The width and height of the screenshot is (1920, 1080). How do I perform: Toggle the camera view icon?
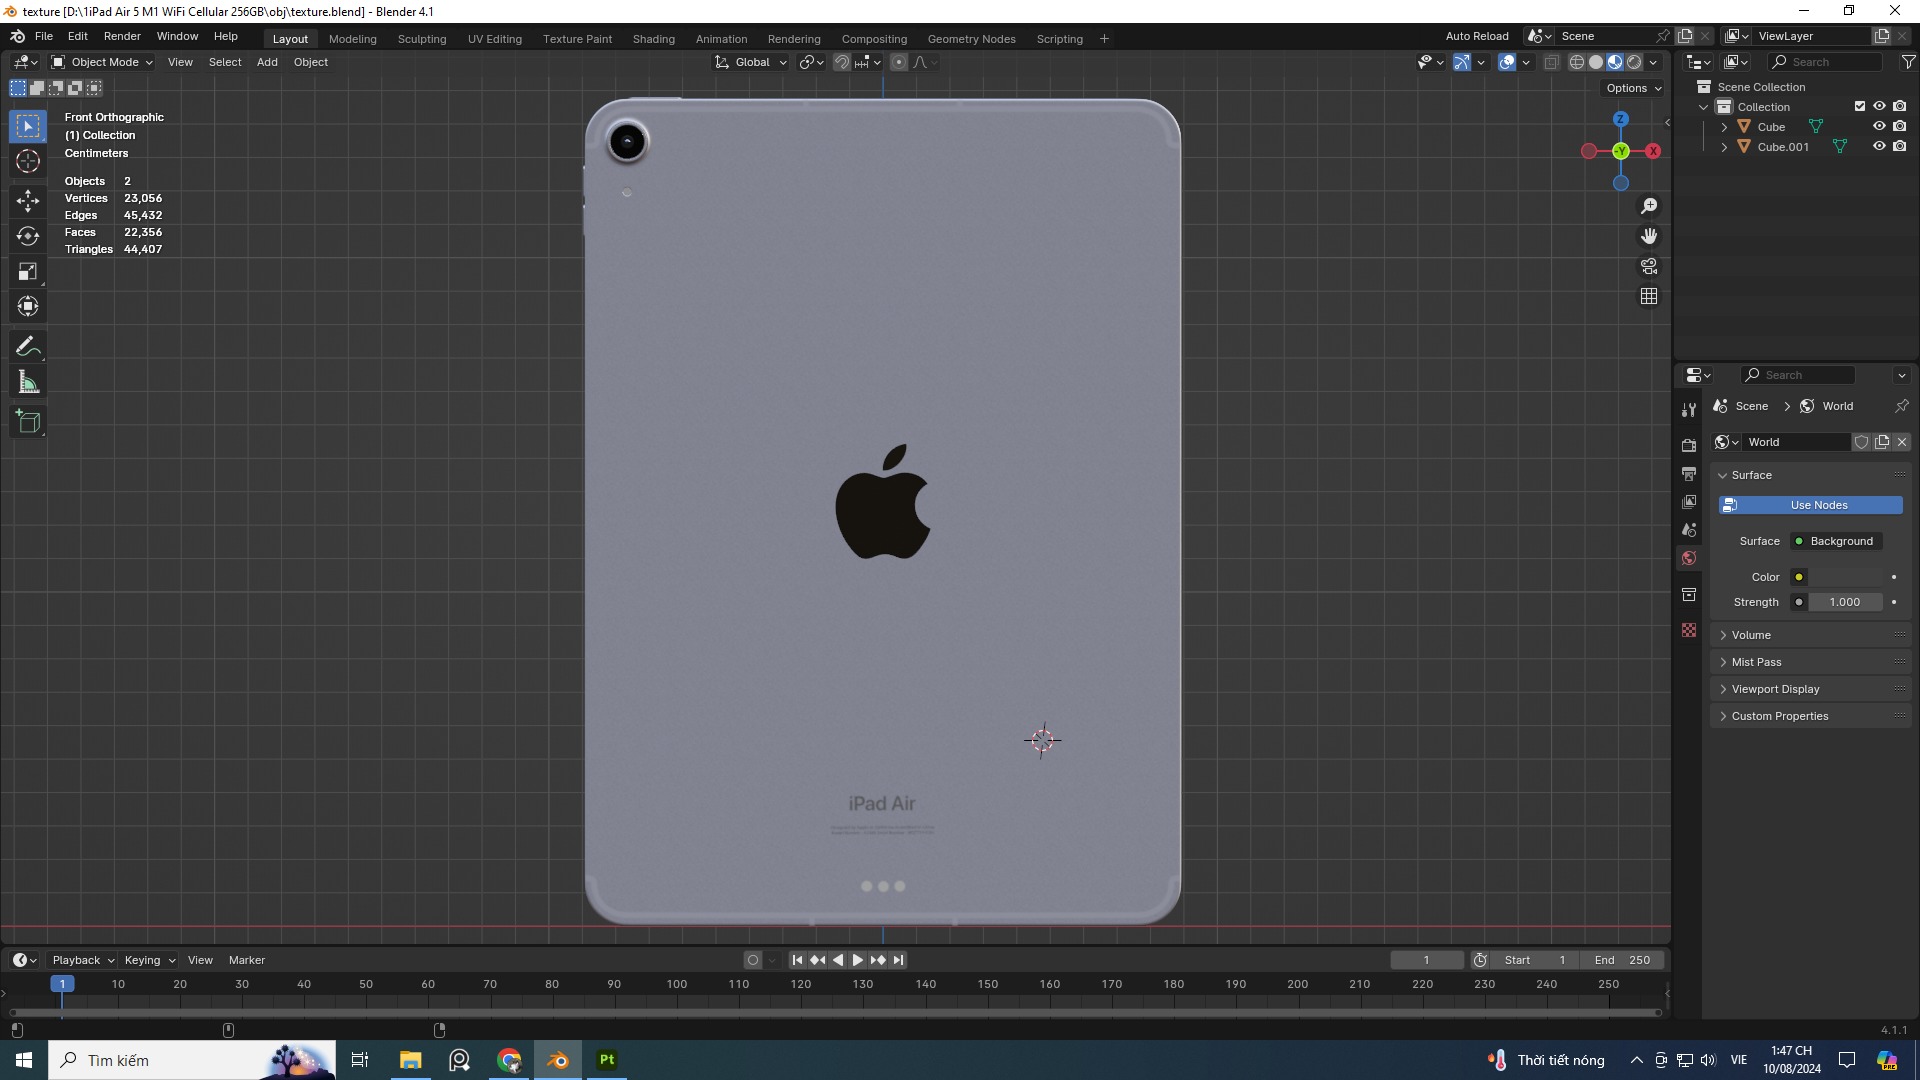pyautogui.click(x=1649, y=266)
